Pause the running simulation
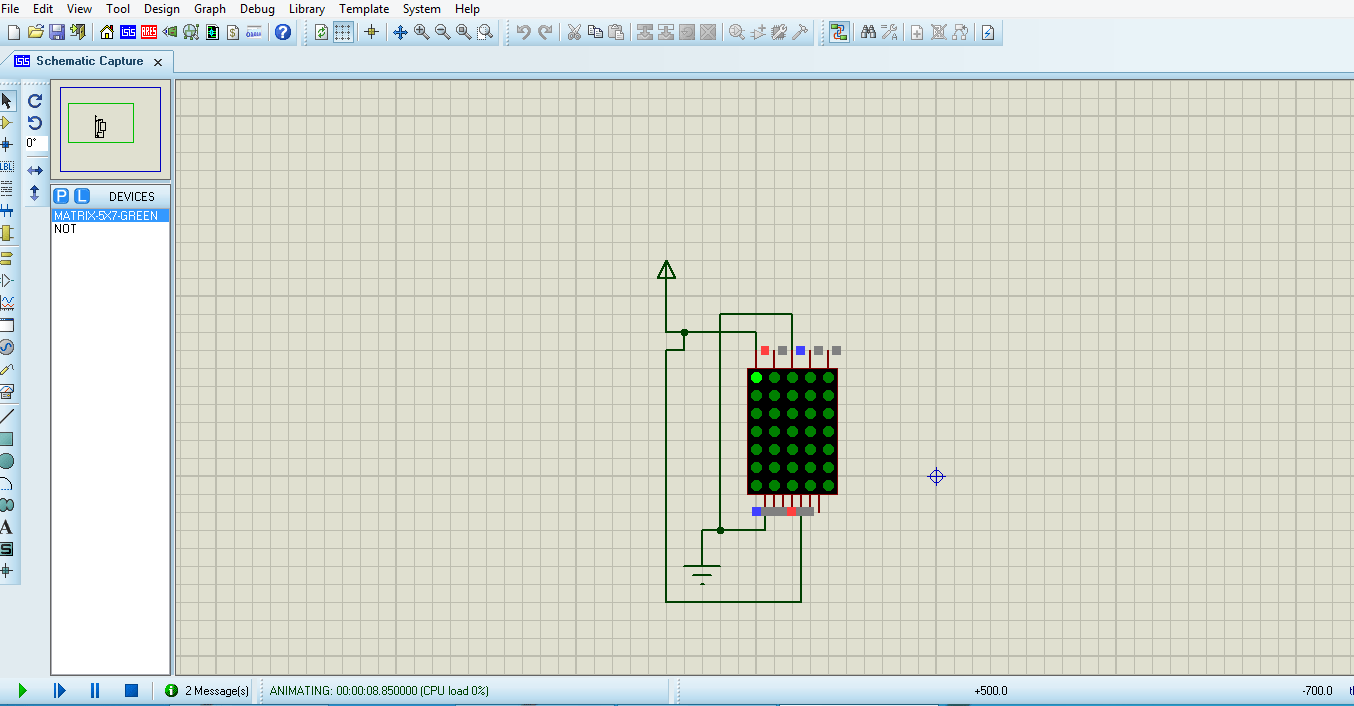 (93, 690)
